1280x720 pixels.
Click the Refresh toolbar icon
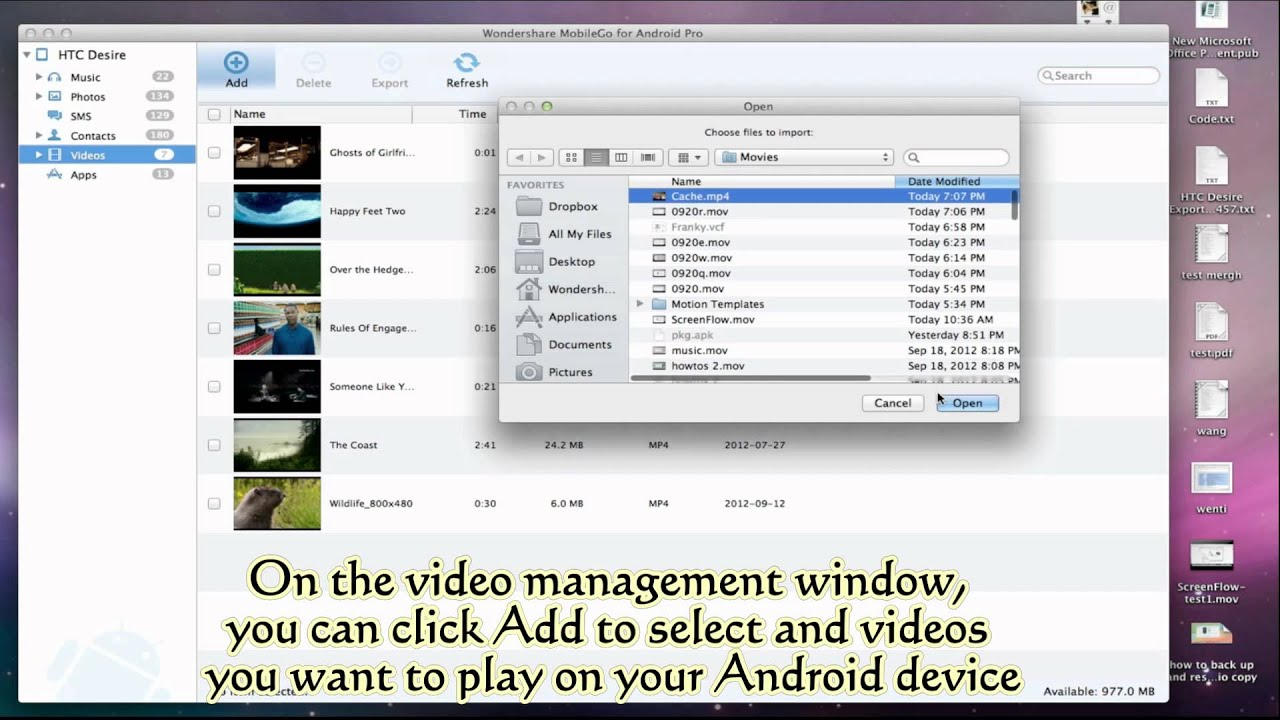coord(466,62)
